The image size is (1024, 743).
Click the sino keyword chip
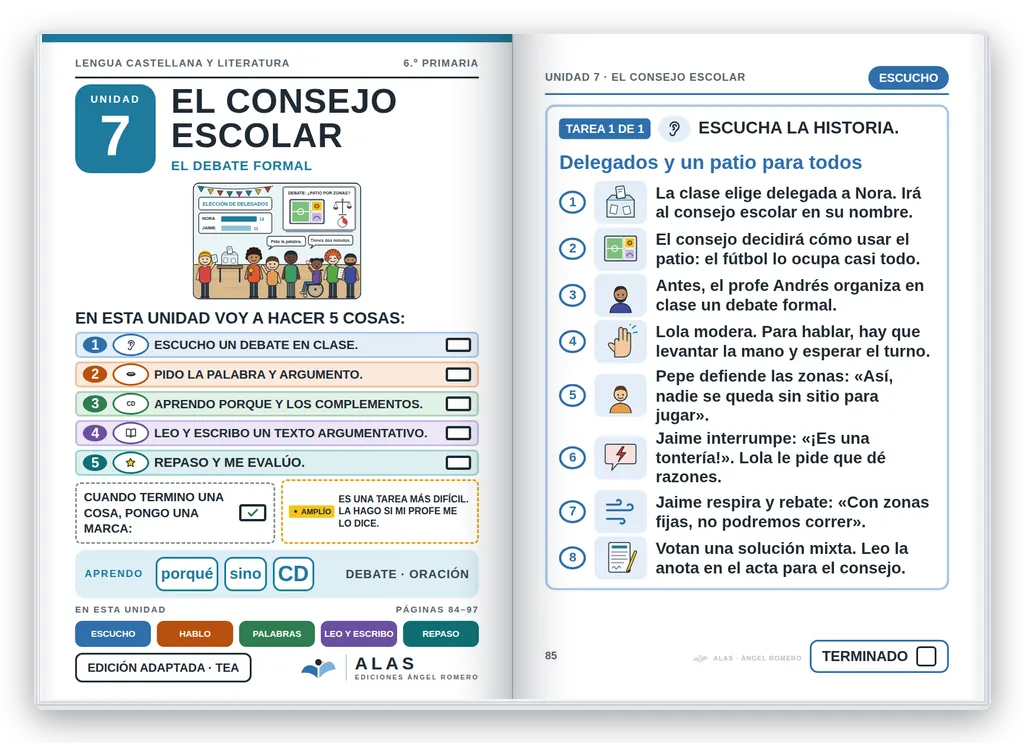(x=246, y=574)
